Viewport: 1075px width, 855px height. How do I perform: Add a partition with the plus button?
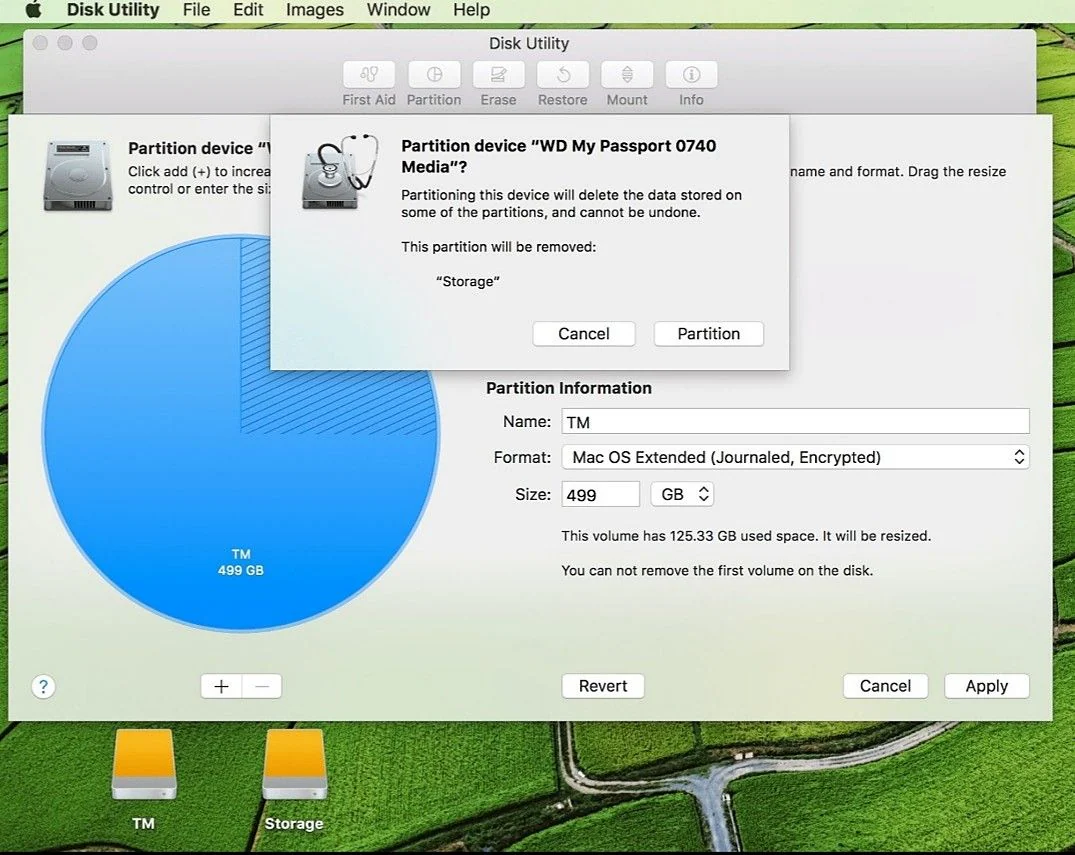(x=221, y=686)
